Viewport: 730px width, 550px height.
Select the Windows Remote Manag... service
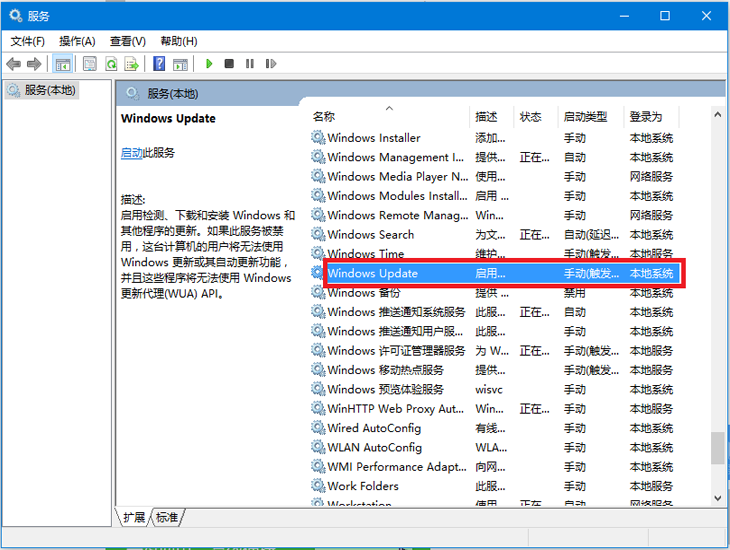495,215
